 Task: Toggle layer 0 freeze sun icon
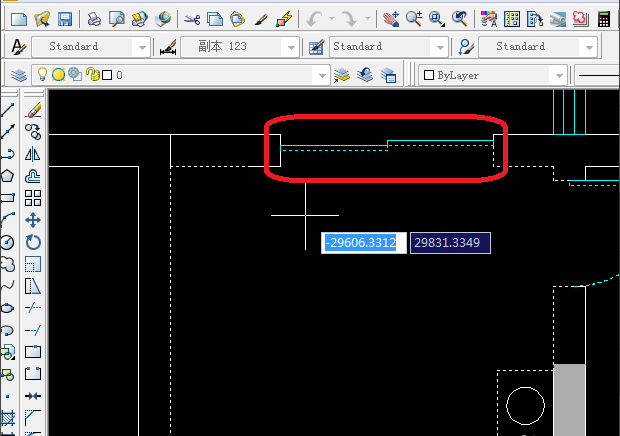pyautogui.click(x=58, y=74)
